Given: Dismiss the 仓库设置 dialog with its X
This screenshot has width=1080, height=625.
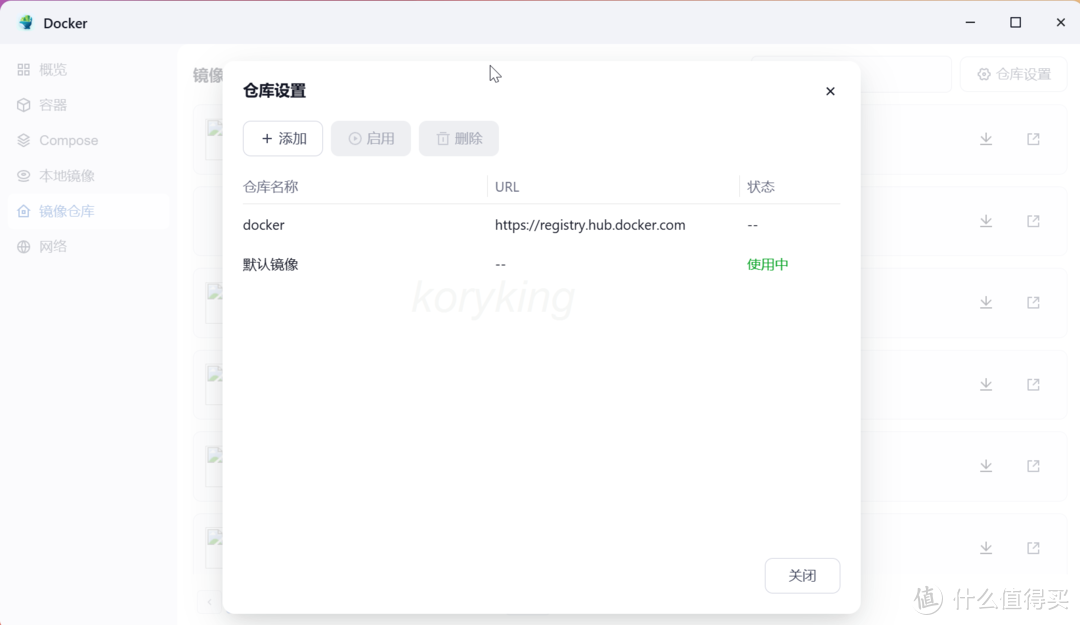Looking at the screenshot, I should click(x=830, y=91).
